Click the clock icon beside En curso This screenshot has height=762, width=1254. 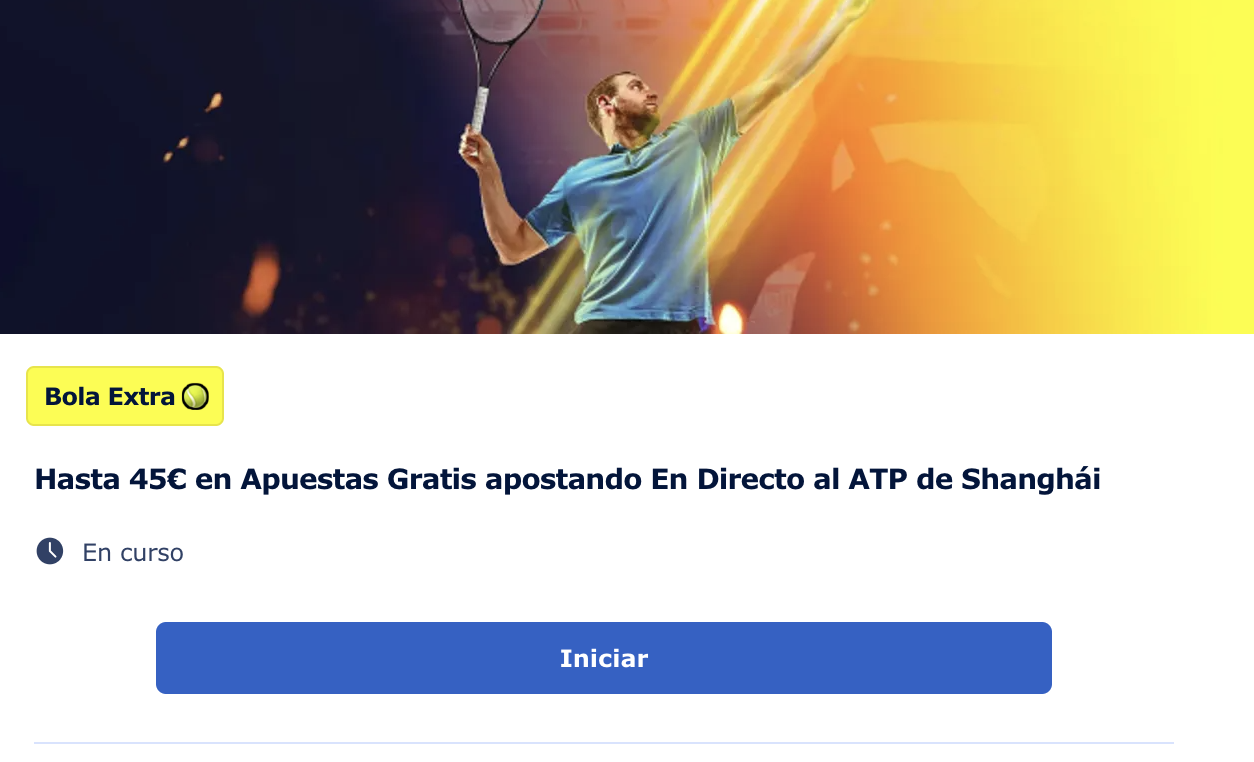tap(50, 551)
